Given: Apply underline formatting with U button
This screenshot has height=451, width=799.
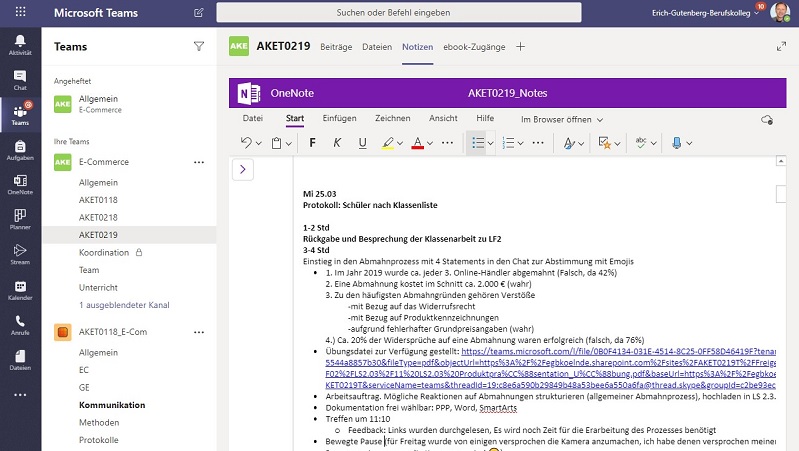Looking at the screenshot, I should click(x=362, y=143).
